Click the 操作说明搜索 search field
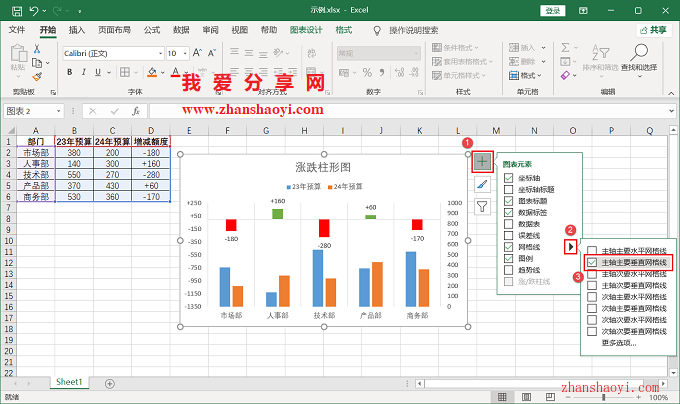The height and width of the screenshot is (404, 680). 413,30
